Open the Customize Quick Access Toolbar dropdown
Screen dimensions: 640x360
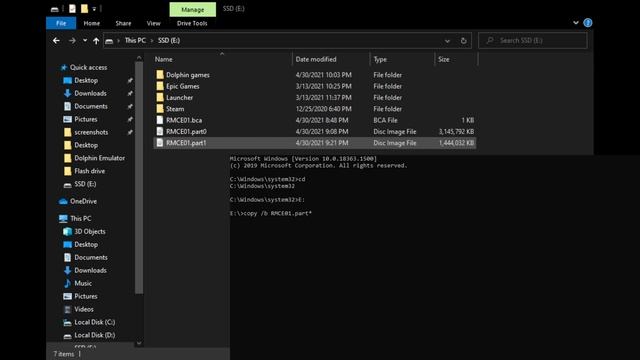[94, 9]
